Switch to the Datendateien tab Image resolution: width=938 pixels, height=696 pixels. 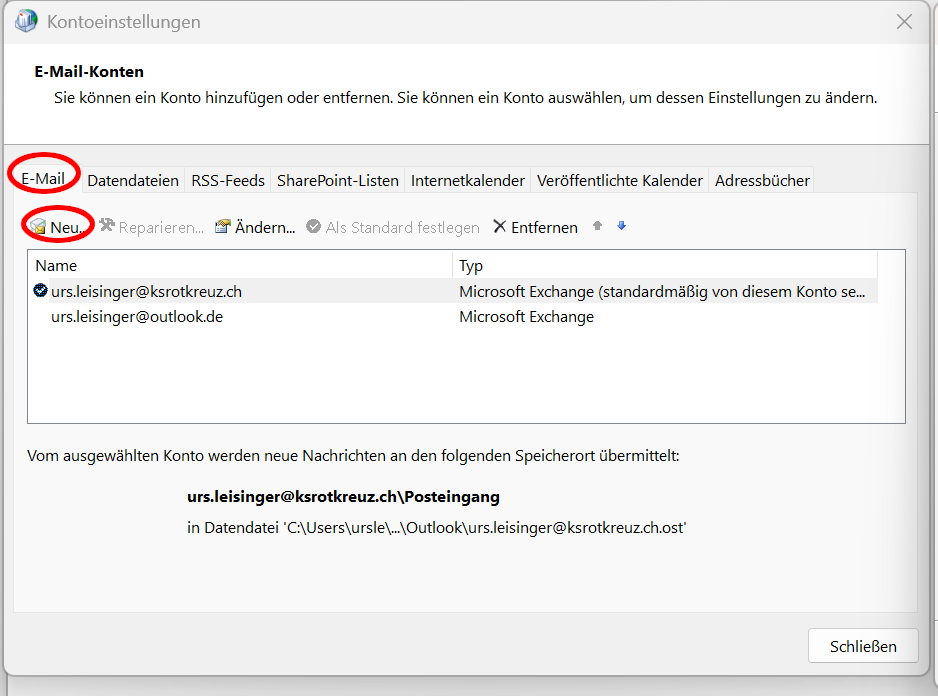pos(133,180)
